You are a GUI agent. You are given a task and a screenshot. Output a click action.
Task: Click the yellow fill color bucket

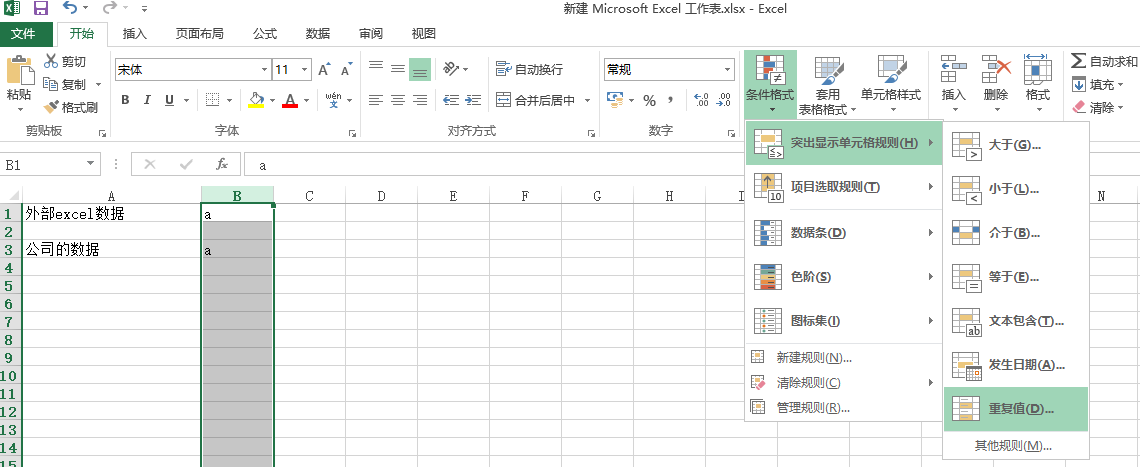(256, 100)
